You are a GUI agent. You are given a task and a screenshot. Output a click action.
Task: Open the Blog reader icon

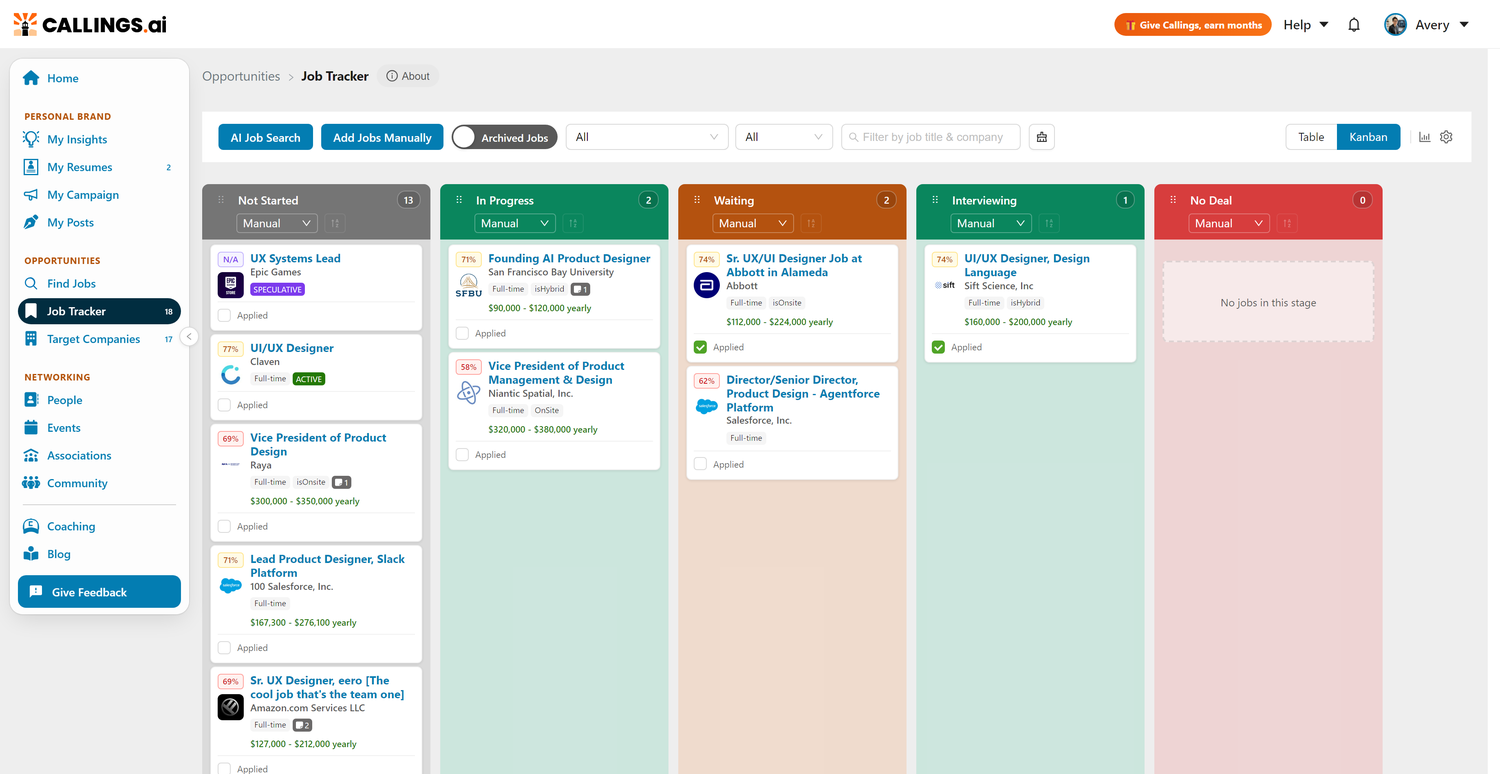click(x=31, y=554)
